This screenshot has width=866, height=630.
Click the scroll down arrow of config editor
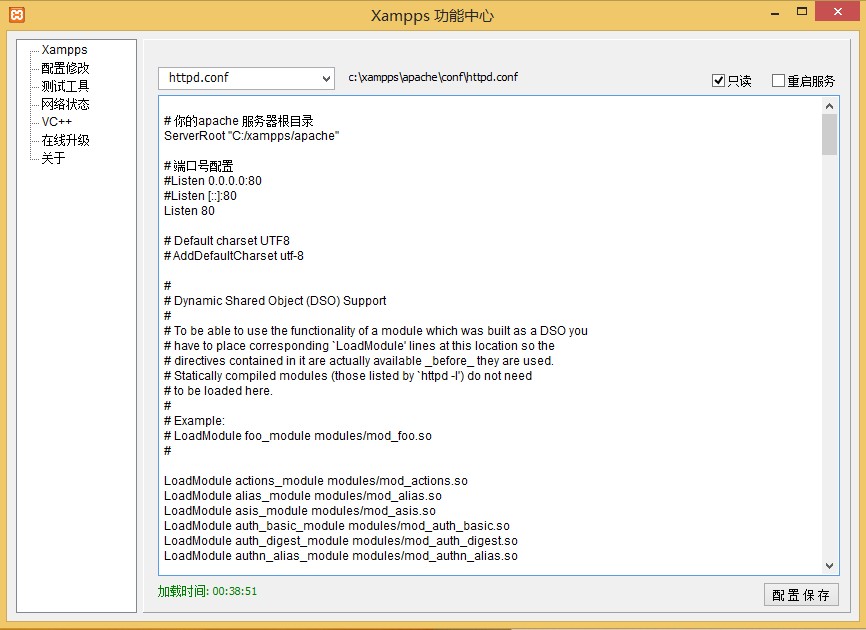(829, 565)
